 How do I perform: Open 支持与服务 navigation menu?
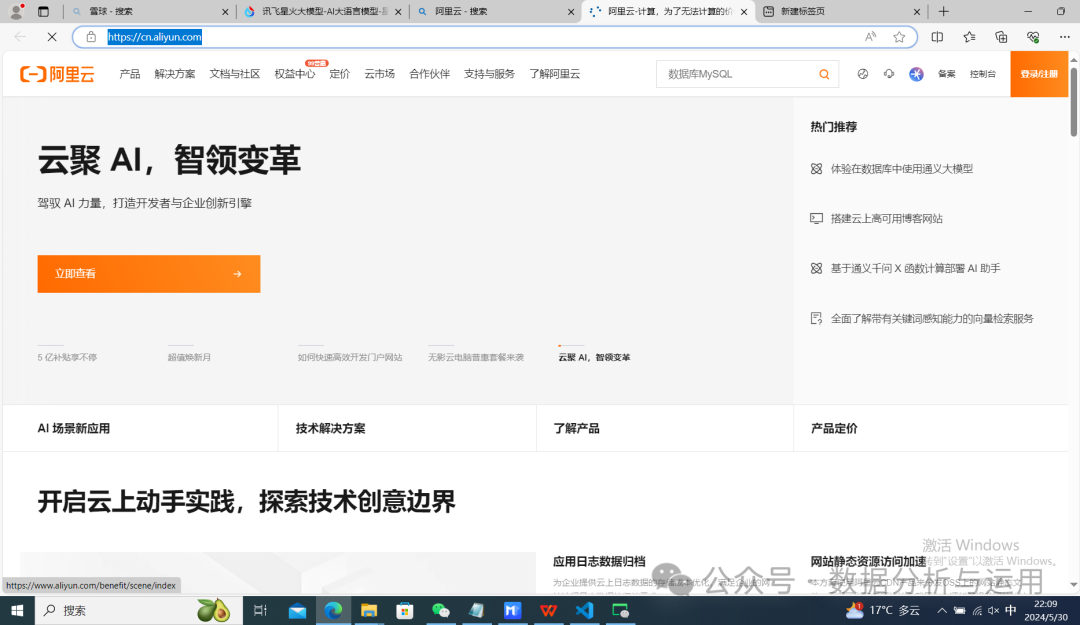click(x=489, y=74)
